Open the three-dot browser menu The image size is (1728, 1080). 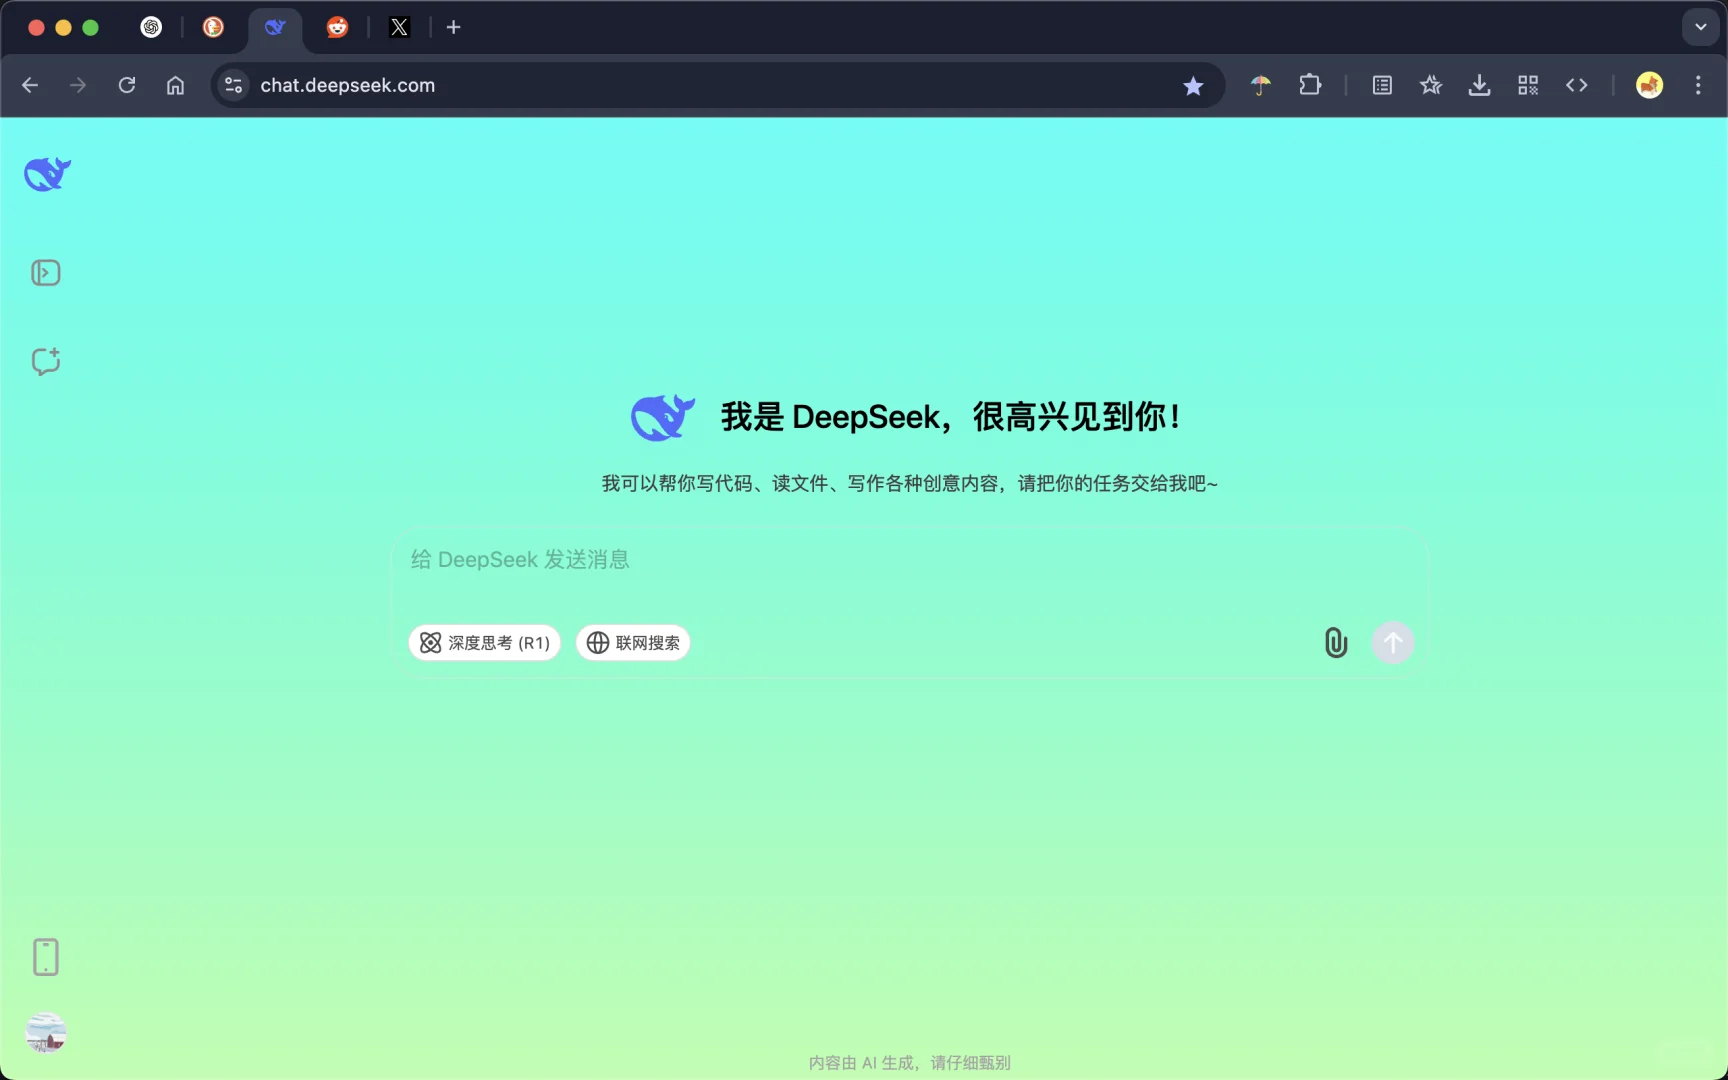(x=1698, y=85)
